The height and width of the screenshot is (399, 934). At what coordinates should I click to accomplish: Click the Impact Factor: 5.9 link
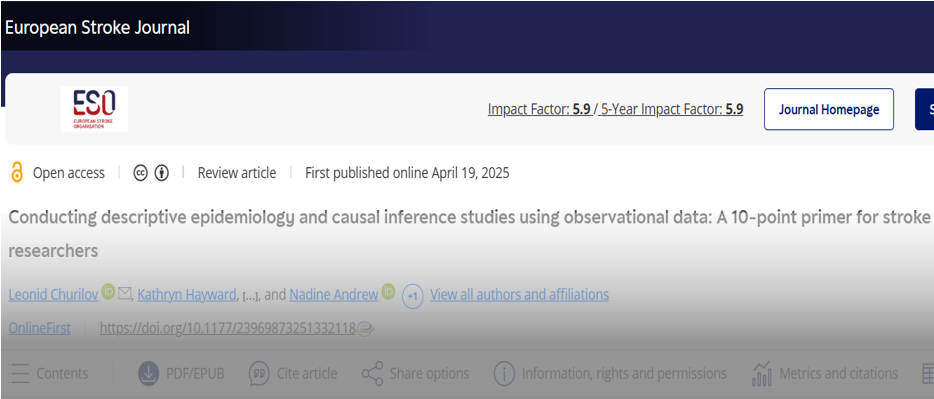point(539,110)
